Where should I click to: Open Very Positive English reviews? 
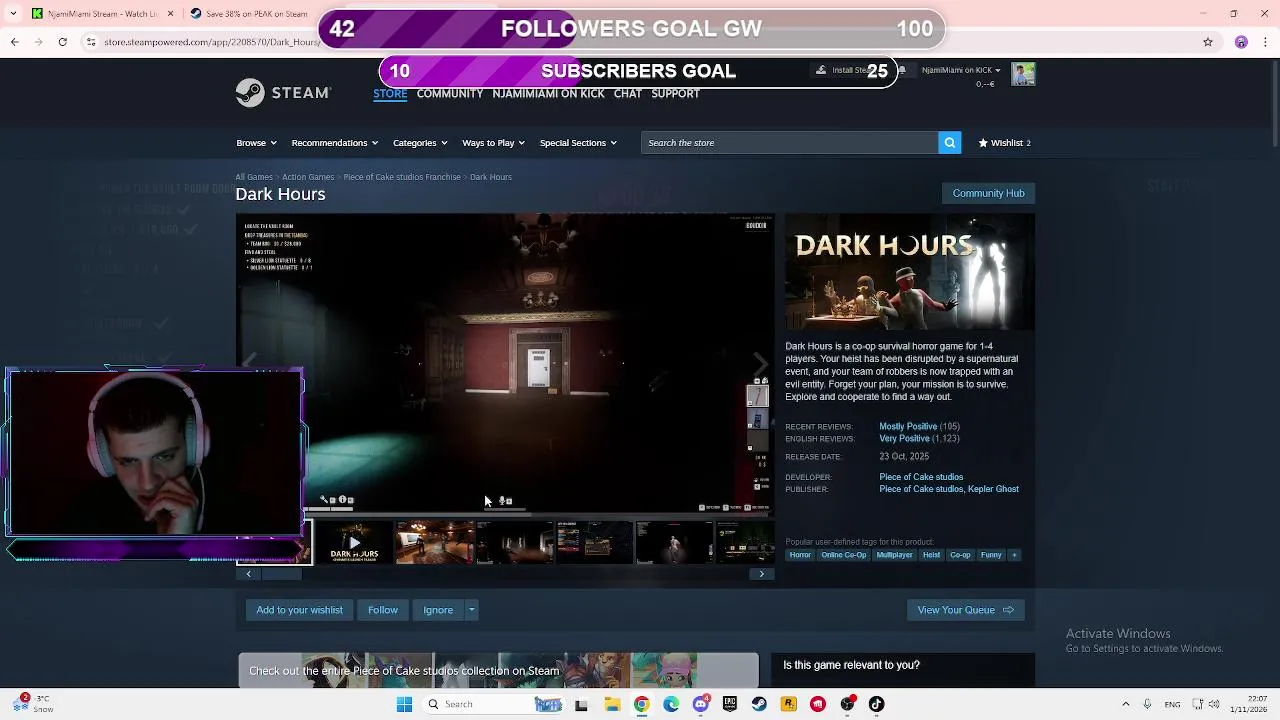click(904, 439)
